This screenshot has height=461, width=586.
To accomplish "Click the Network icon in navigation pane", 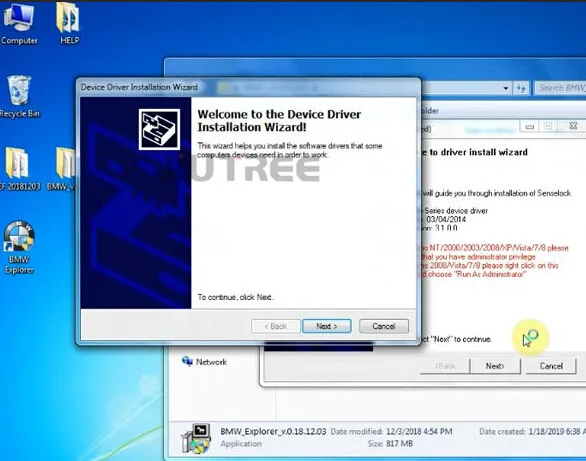I will [204, 362].
